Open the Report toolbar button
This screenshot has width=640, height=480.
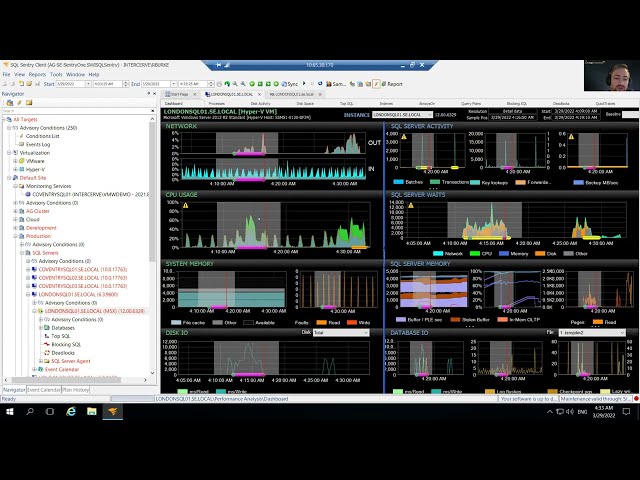coord(392,84)
